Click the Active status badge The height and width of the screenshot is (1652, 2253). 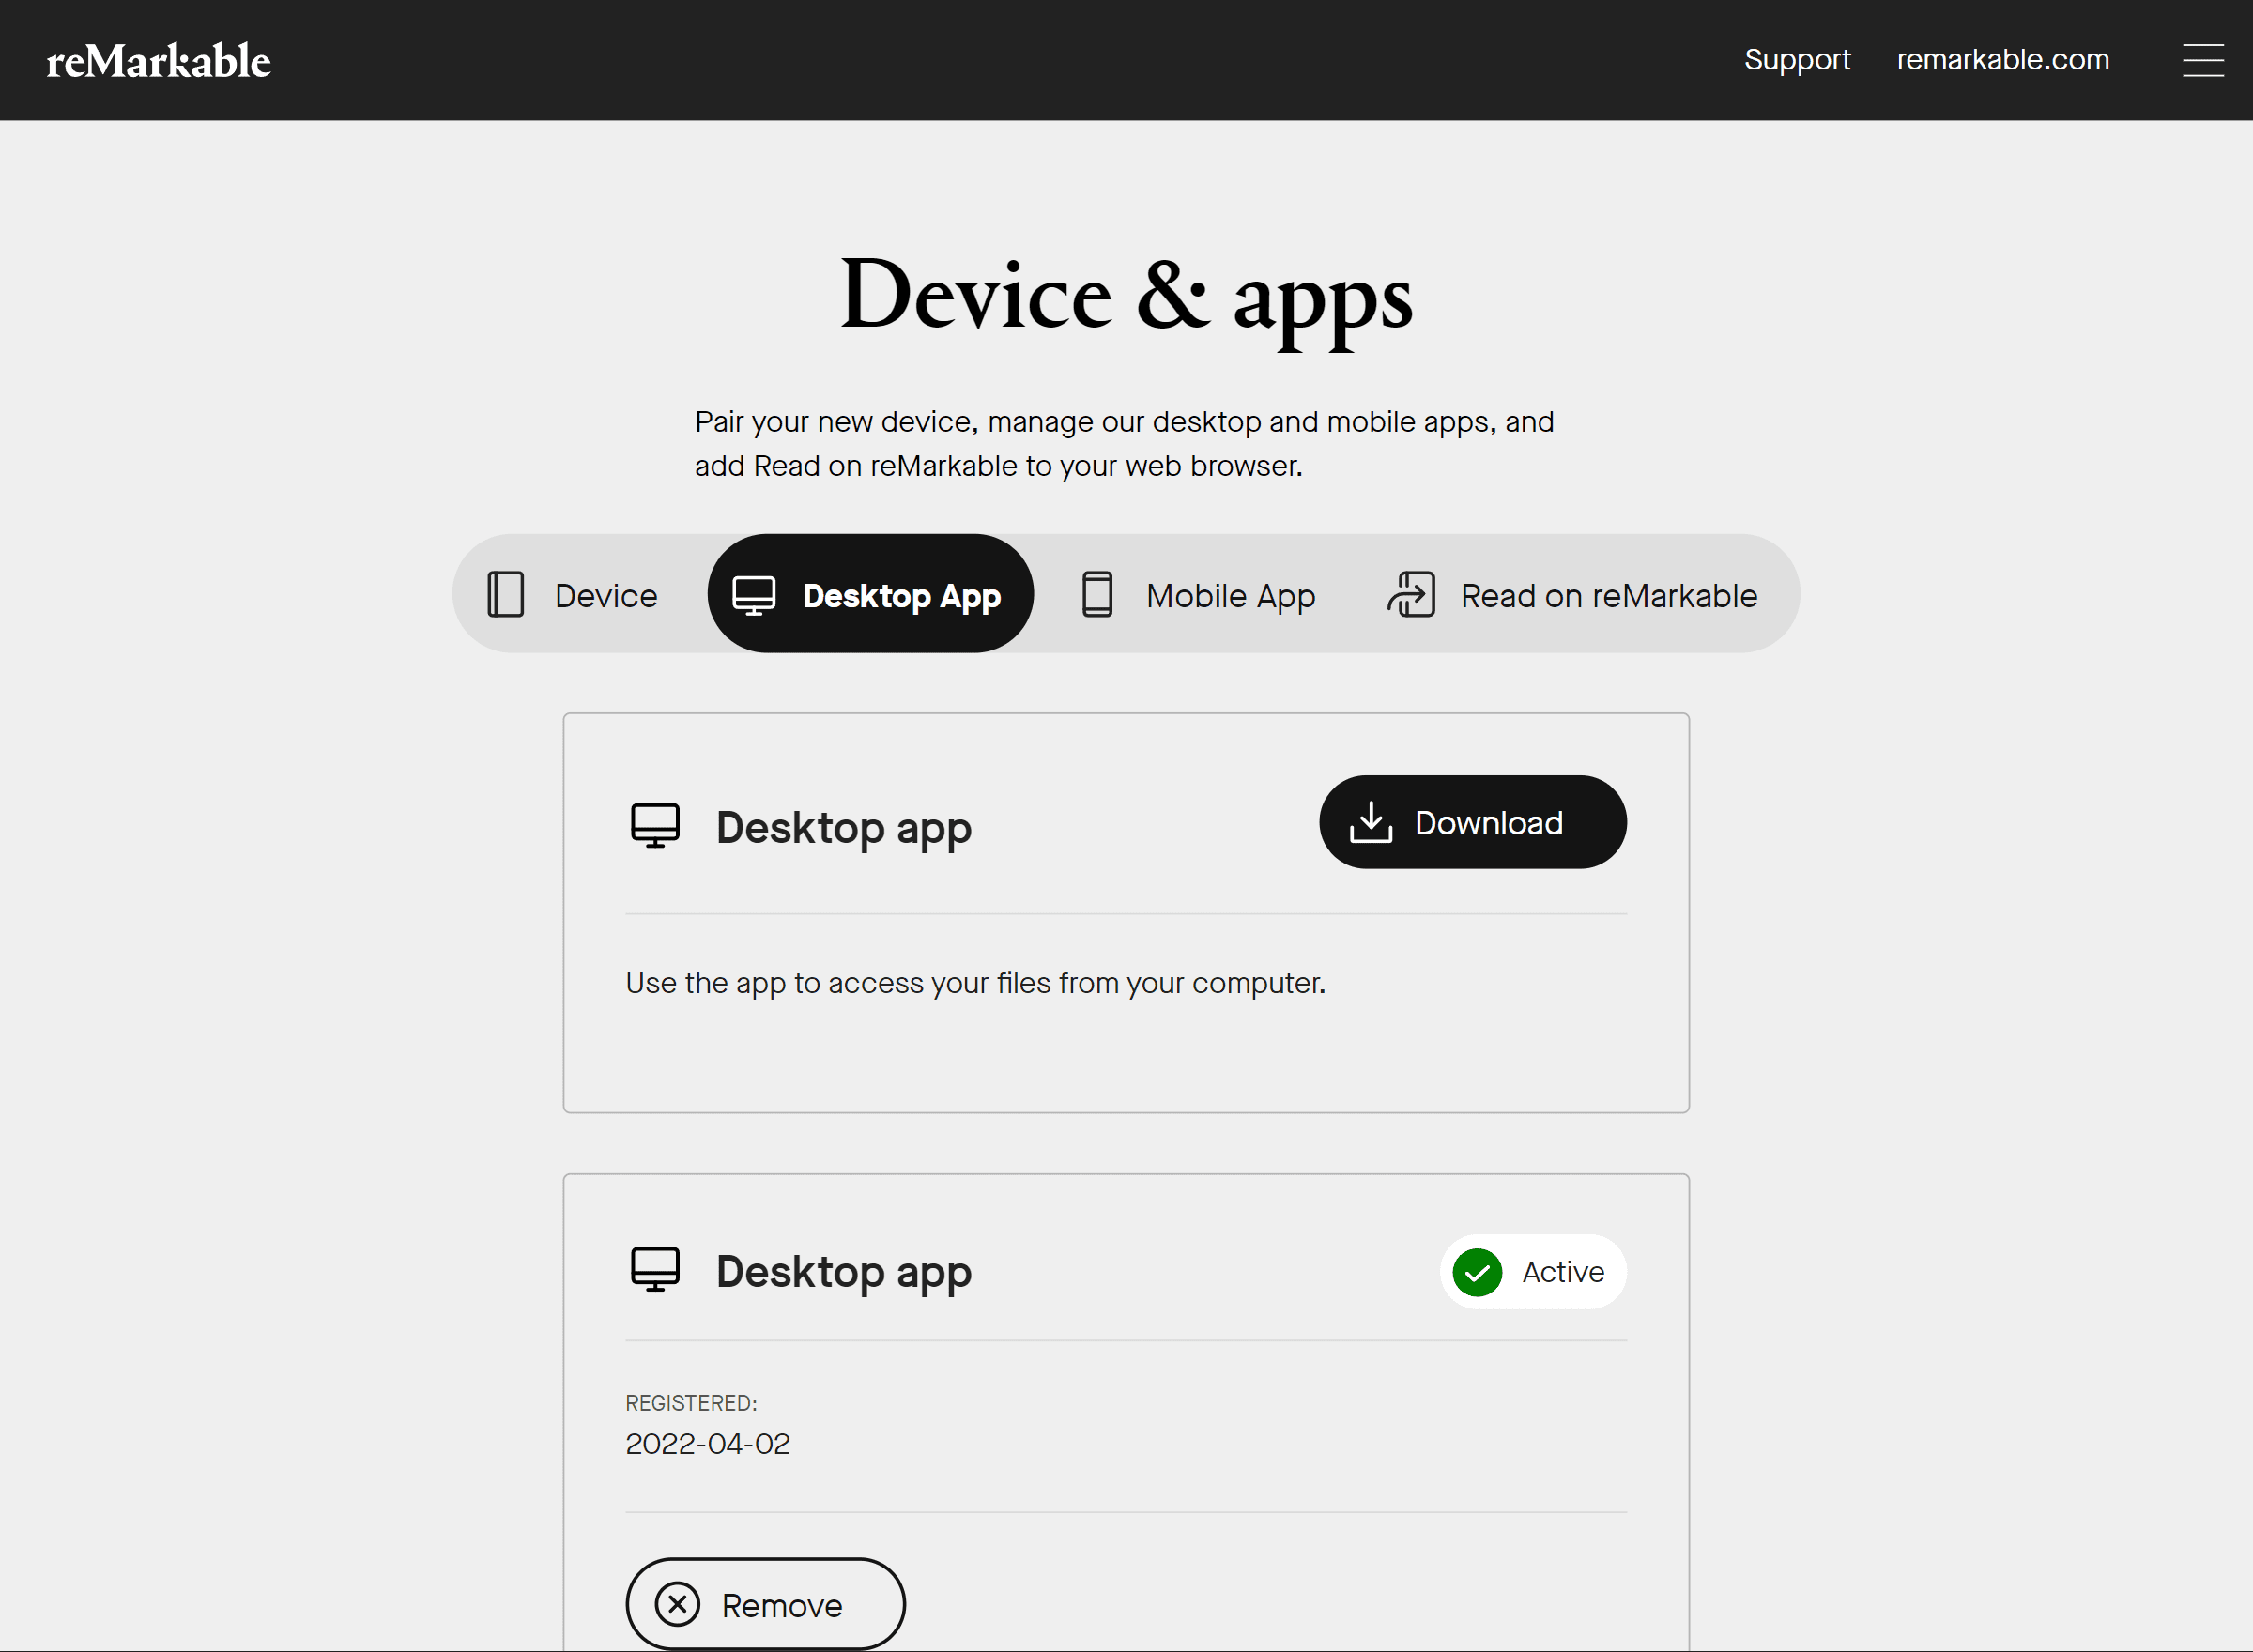coord(1533,1272)
